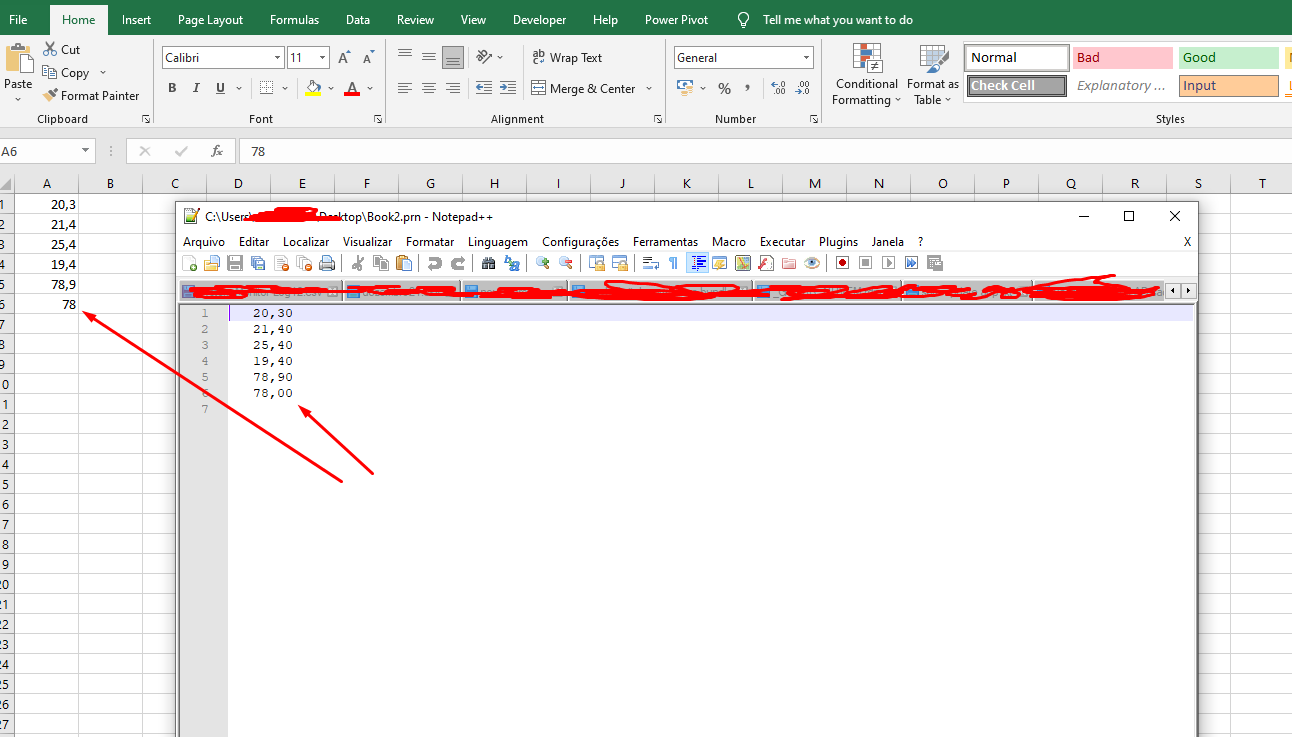Open the font size dropdown in Excel
Image resolution: width=1292 pixels, height=737 pixels.
[x=324, y=57]
